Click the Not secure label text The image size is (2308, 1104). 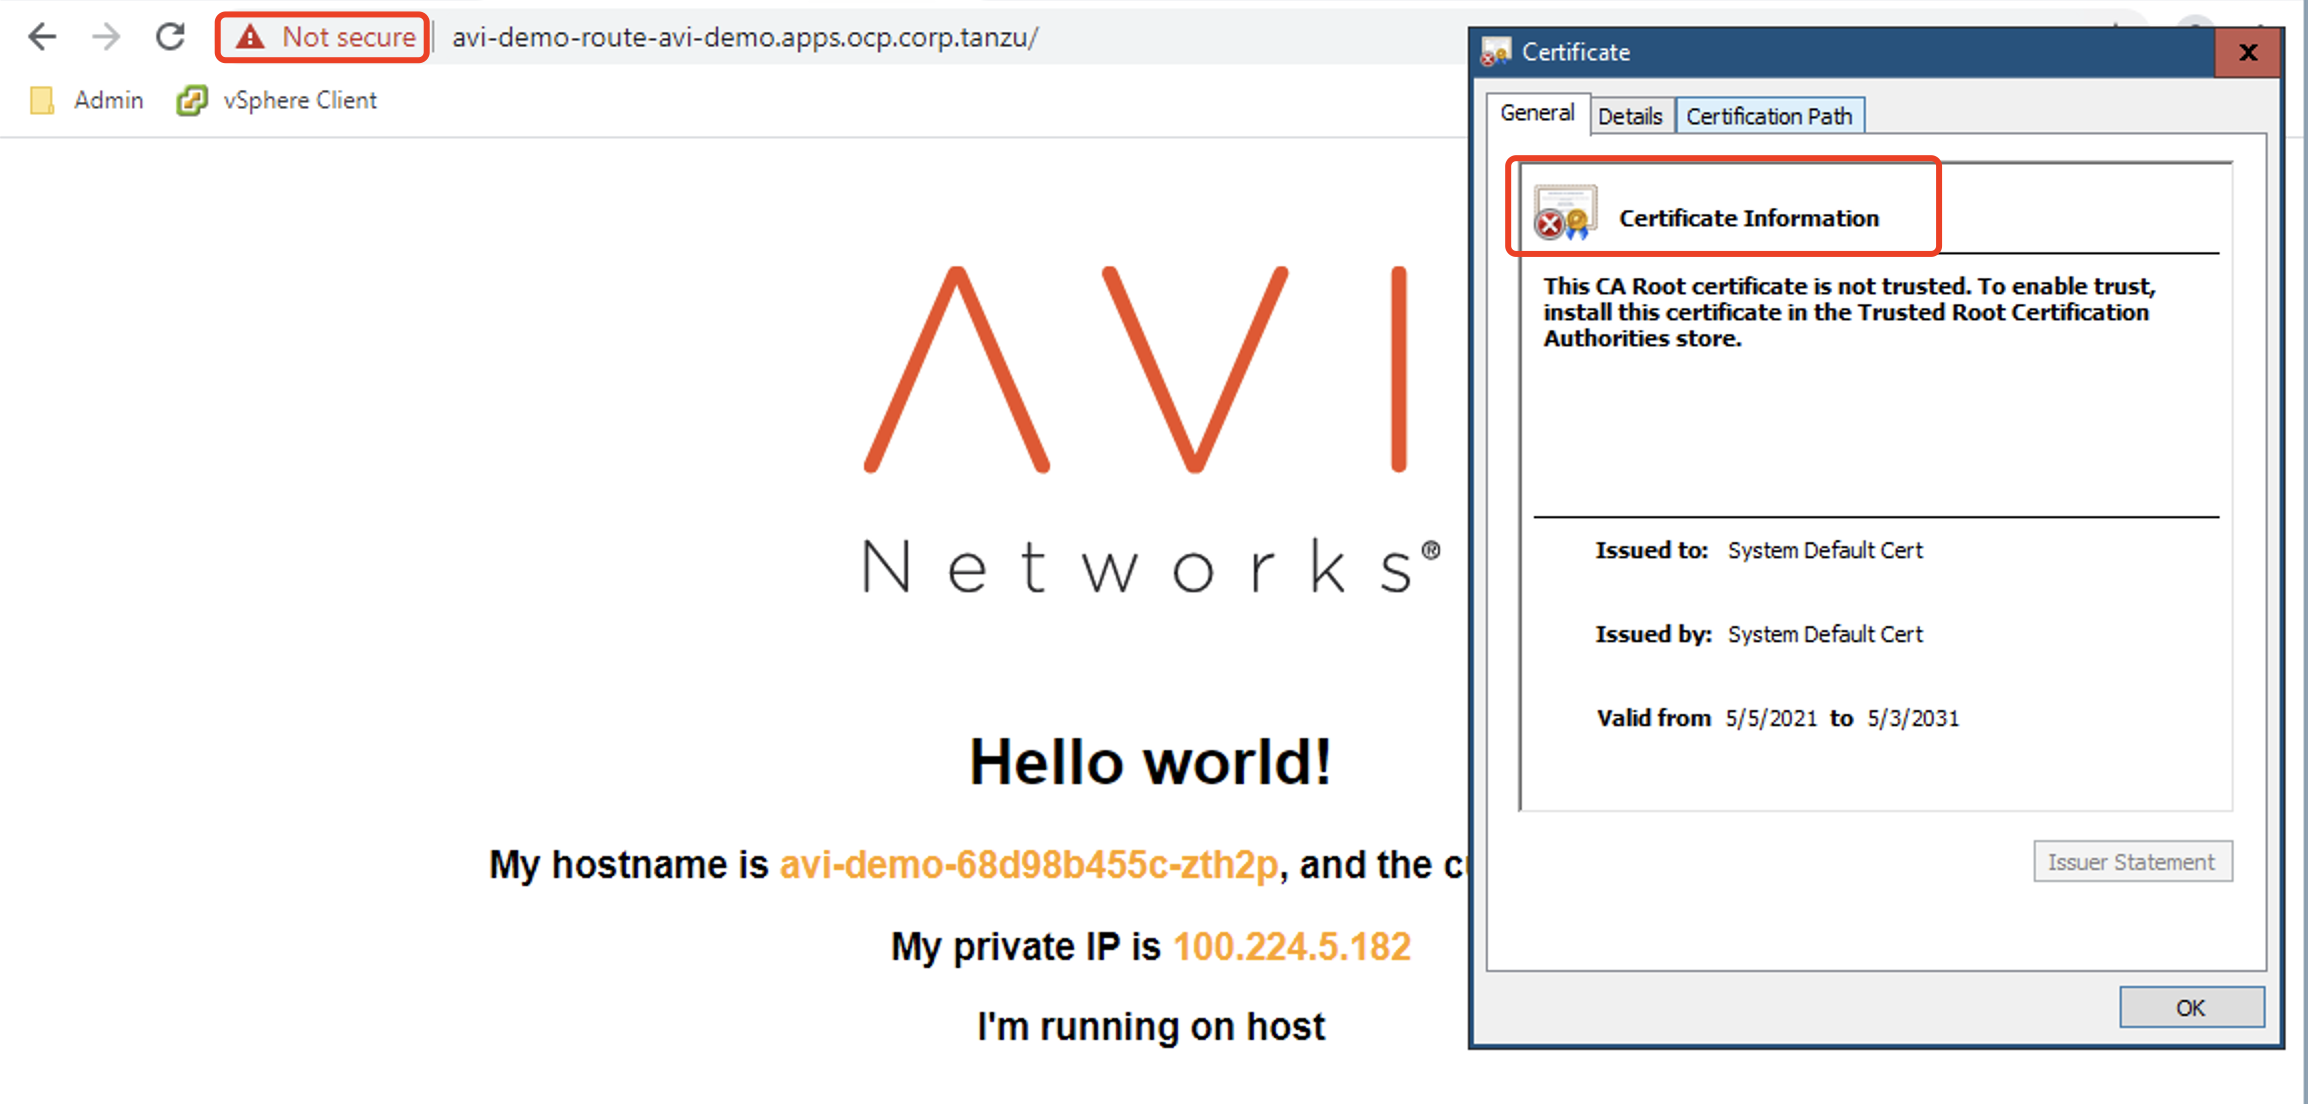point(348,37)
